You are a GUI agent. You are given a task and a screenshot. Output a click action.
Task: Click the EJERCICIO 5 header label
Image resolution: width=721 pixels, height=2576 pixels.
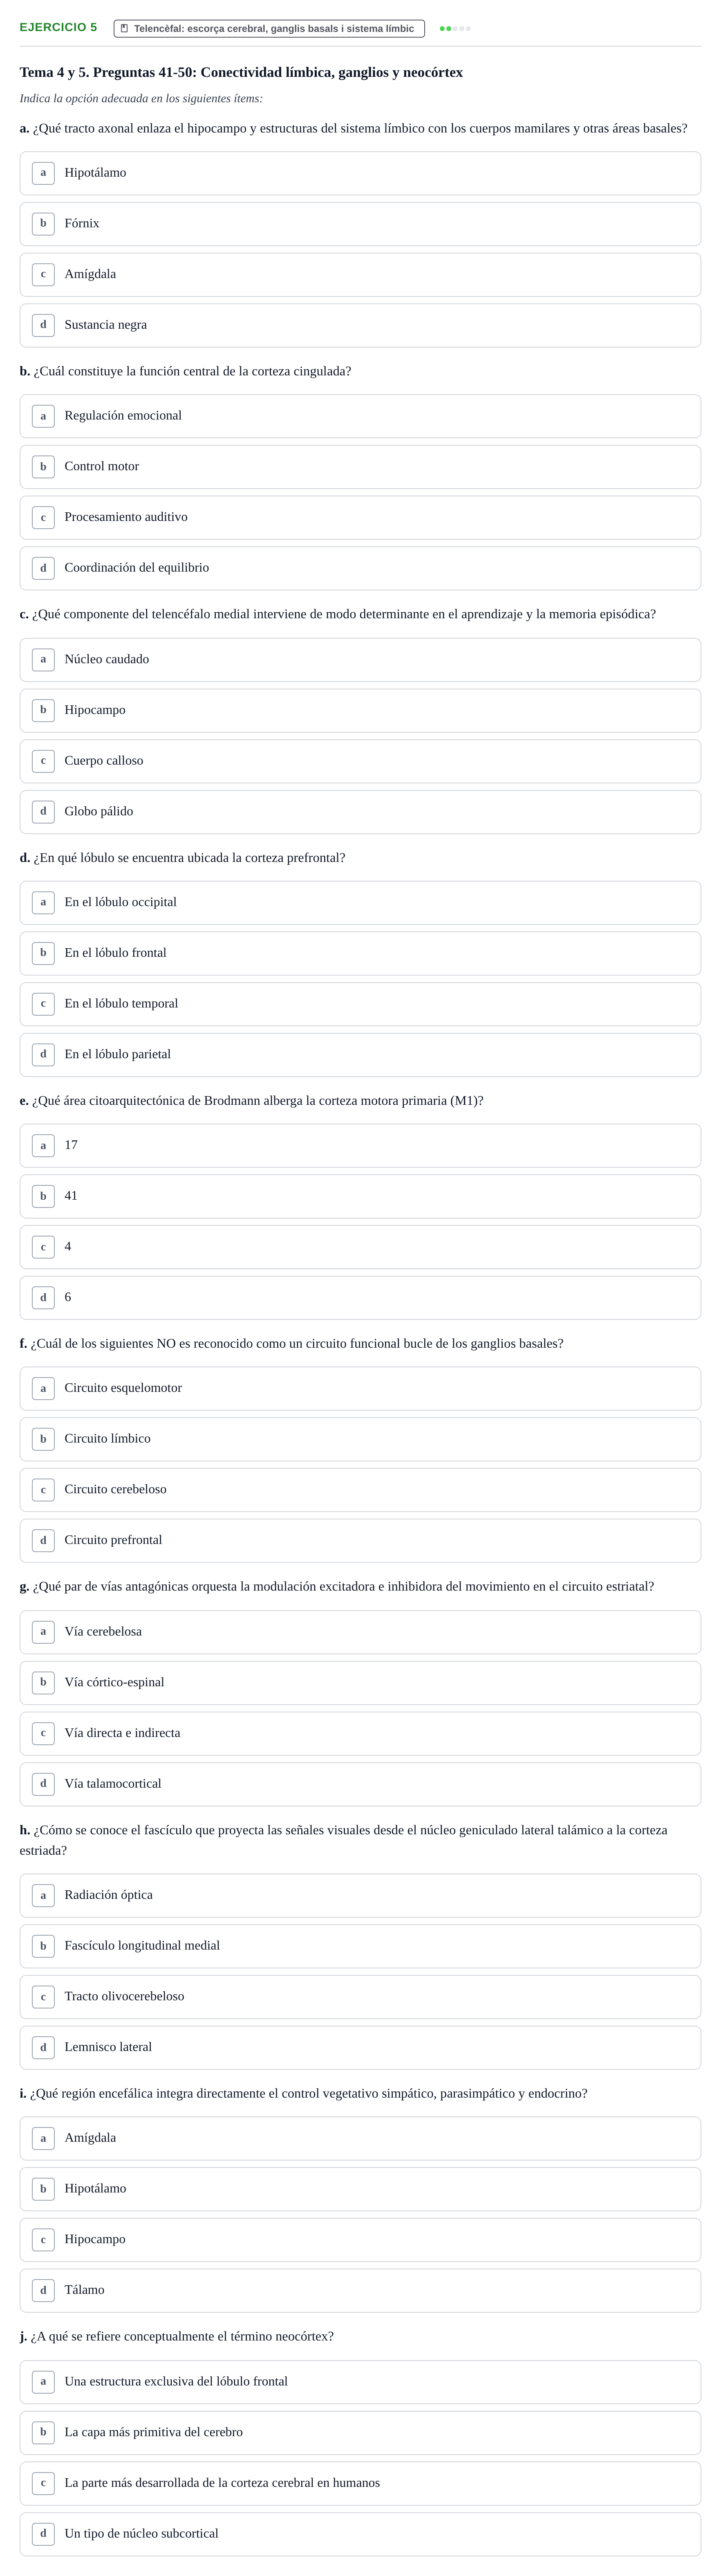coord(58,27)
